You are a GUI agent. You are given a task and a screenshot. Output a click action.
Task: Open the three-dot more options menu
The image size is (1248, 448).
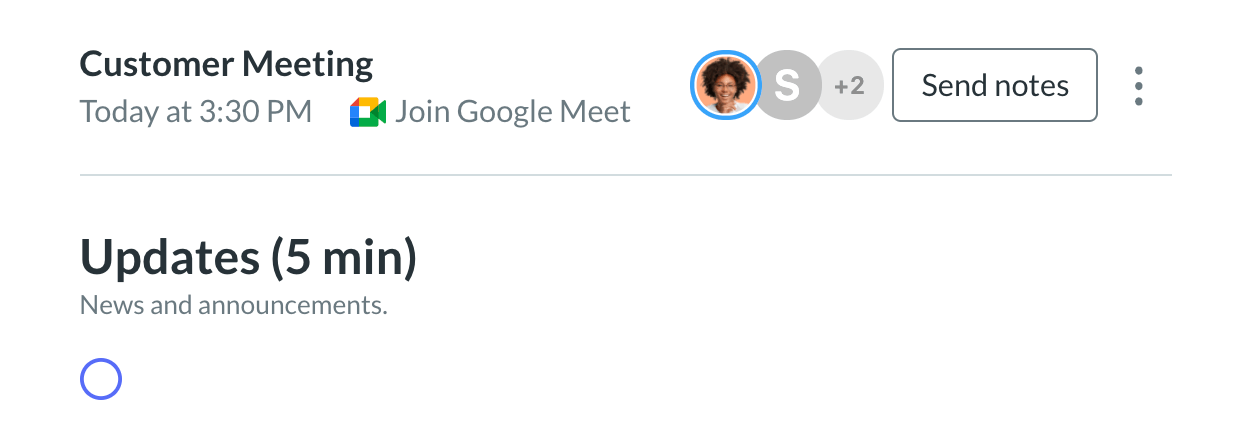1138,86
